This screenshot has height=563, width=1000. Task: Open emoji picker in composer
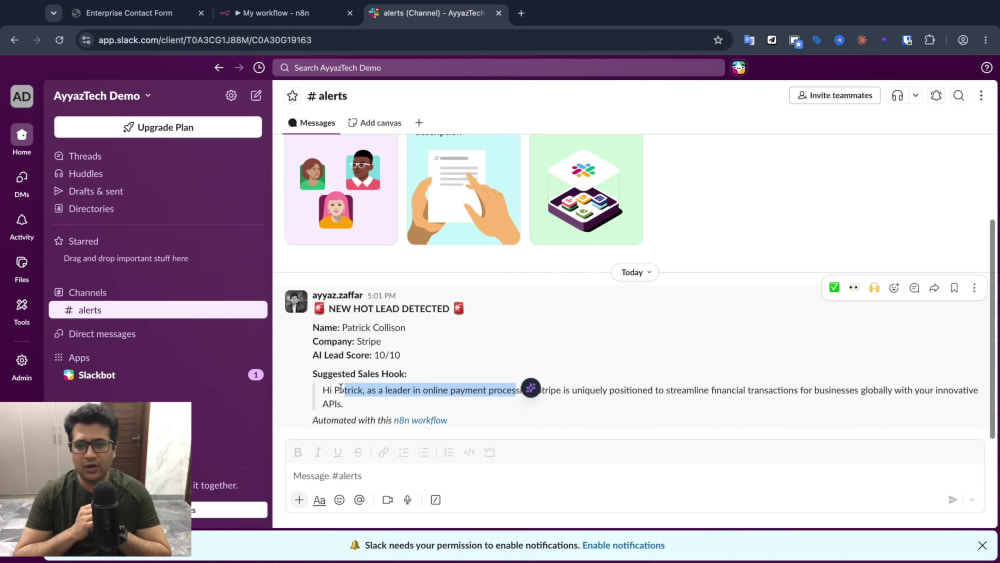(339, 501)
